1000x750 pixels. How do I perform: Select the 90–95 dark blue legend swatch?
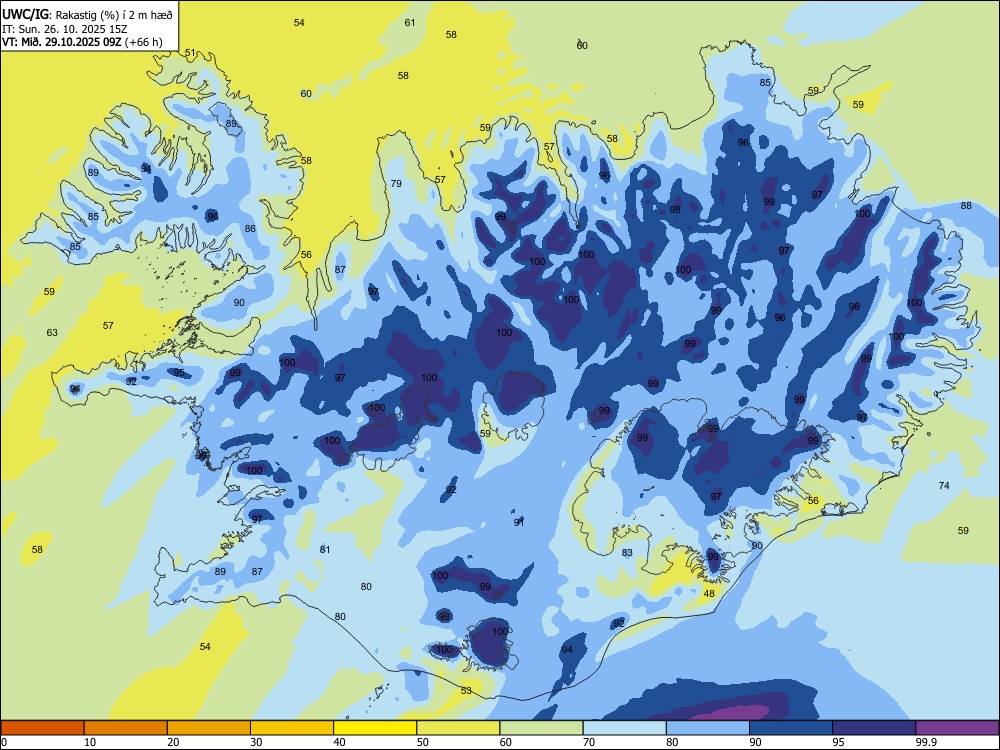[791, 728]
